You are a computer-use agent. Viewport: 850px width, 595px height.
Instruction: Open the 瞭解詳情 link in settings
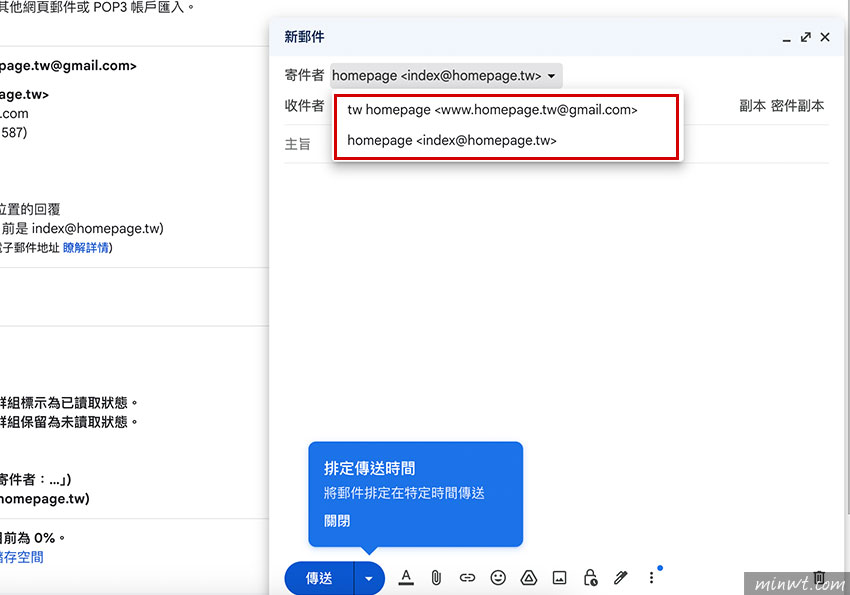[86, 248]
